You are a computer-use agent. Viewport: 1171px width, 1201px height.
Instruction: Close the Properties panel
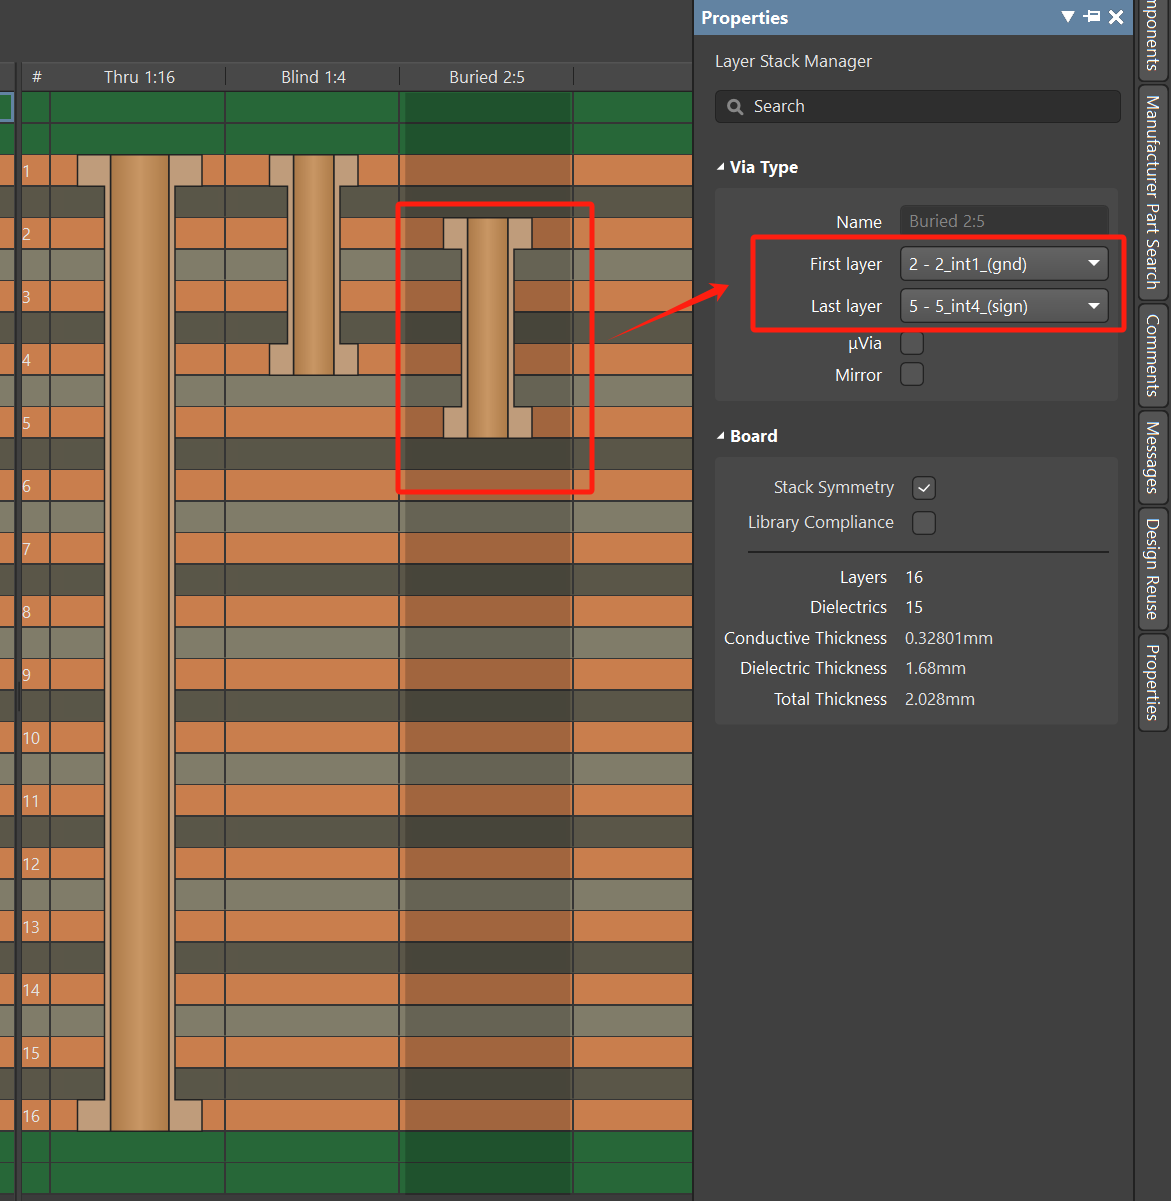tap(1116, 17)
